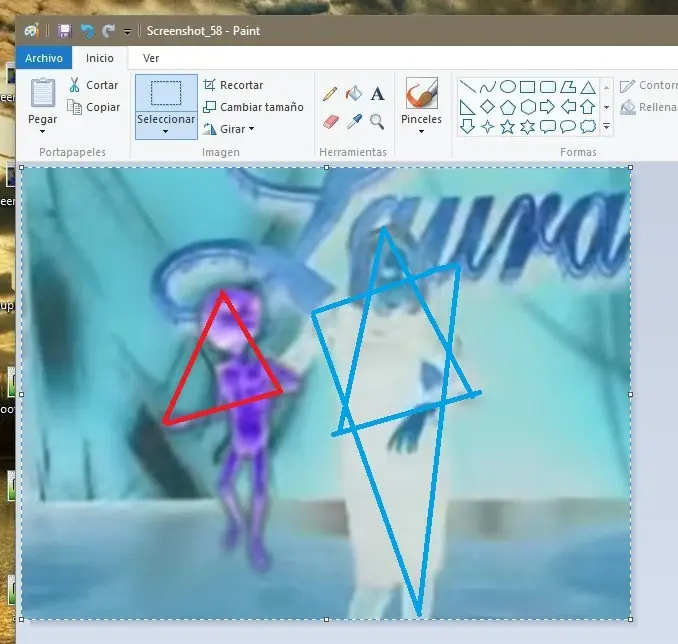Save the image with the floppy icon
The width and height of the screenshot is (678, 644).
(x=64, y=31)
